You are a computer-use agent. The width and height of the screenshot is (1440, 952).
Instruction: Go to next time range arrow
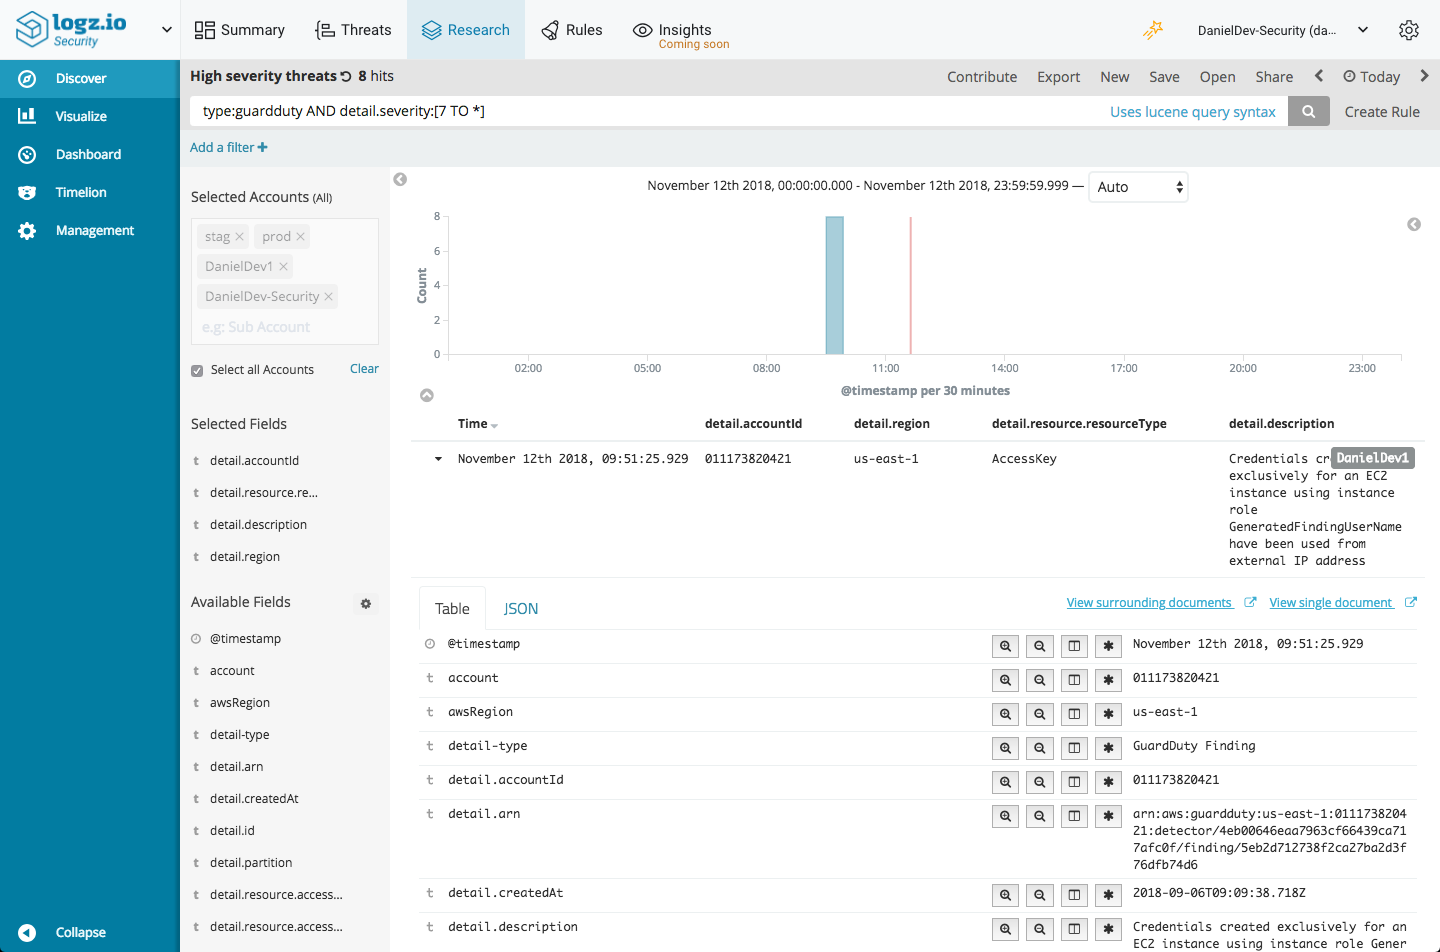click(1424, 76)
